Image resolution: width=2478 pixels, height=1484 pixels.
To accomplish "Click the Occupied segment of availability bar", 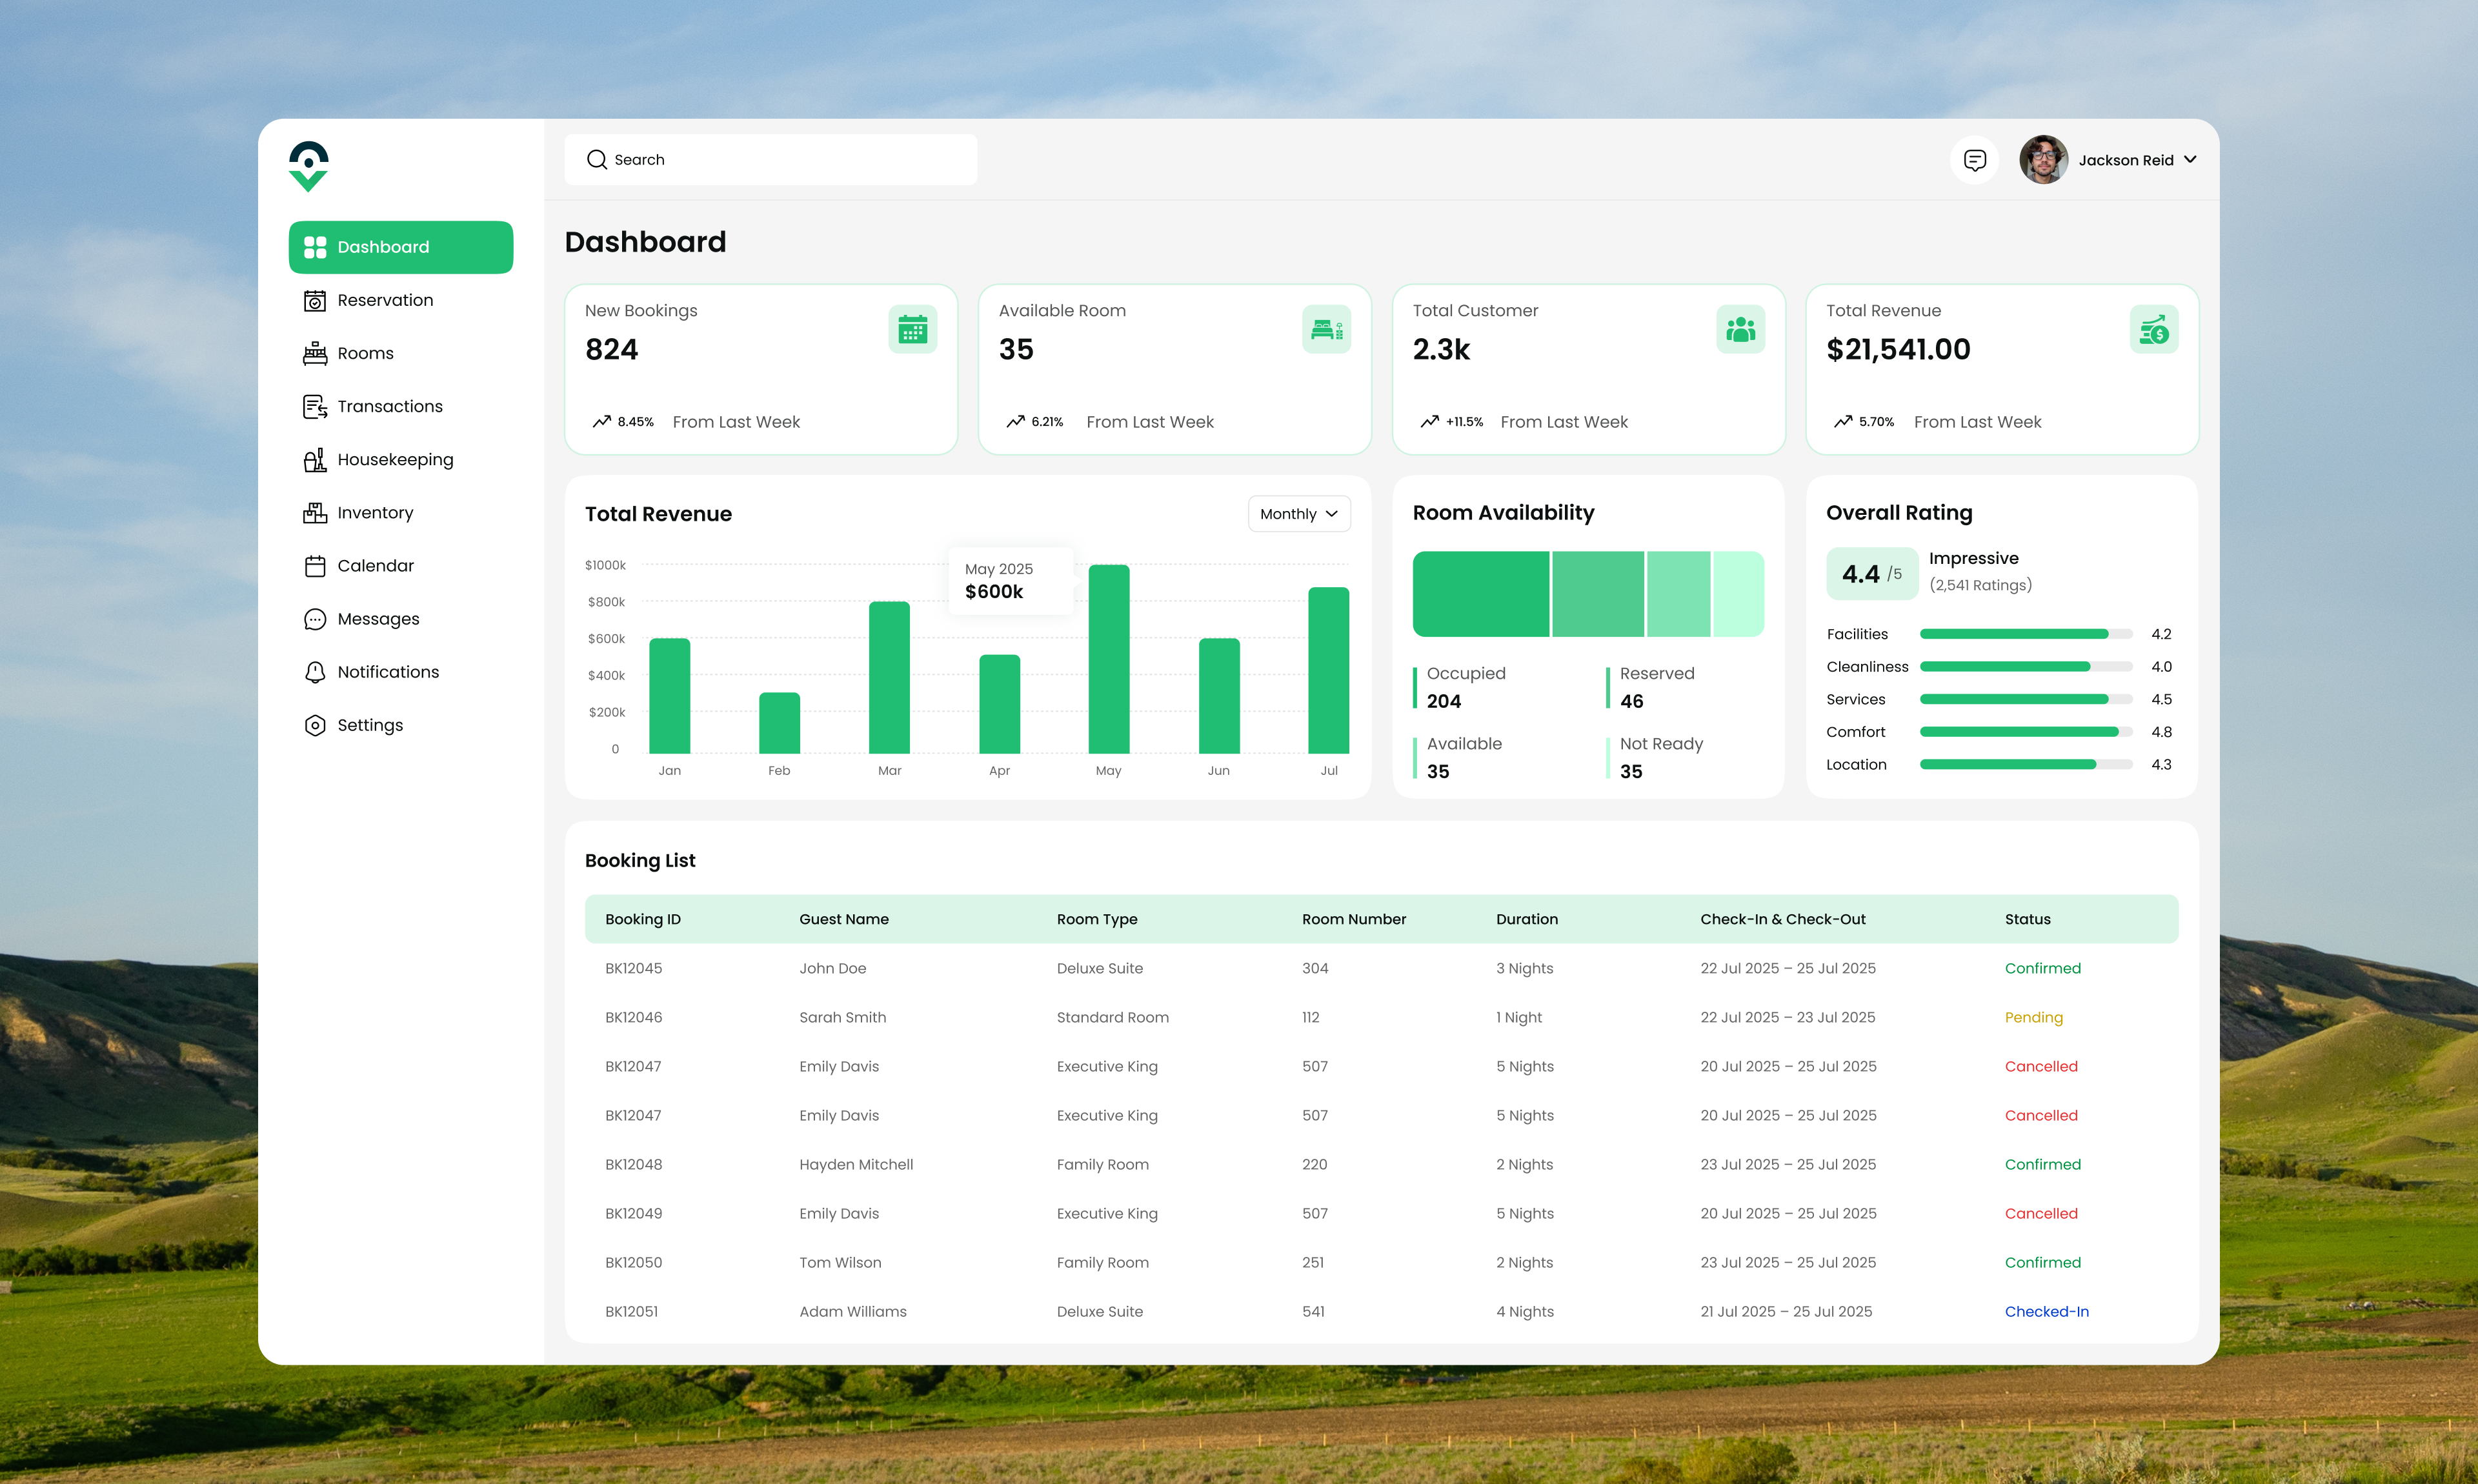I will pyautogui.click(x=1480, y=594).
